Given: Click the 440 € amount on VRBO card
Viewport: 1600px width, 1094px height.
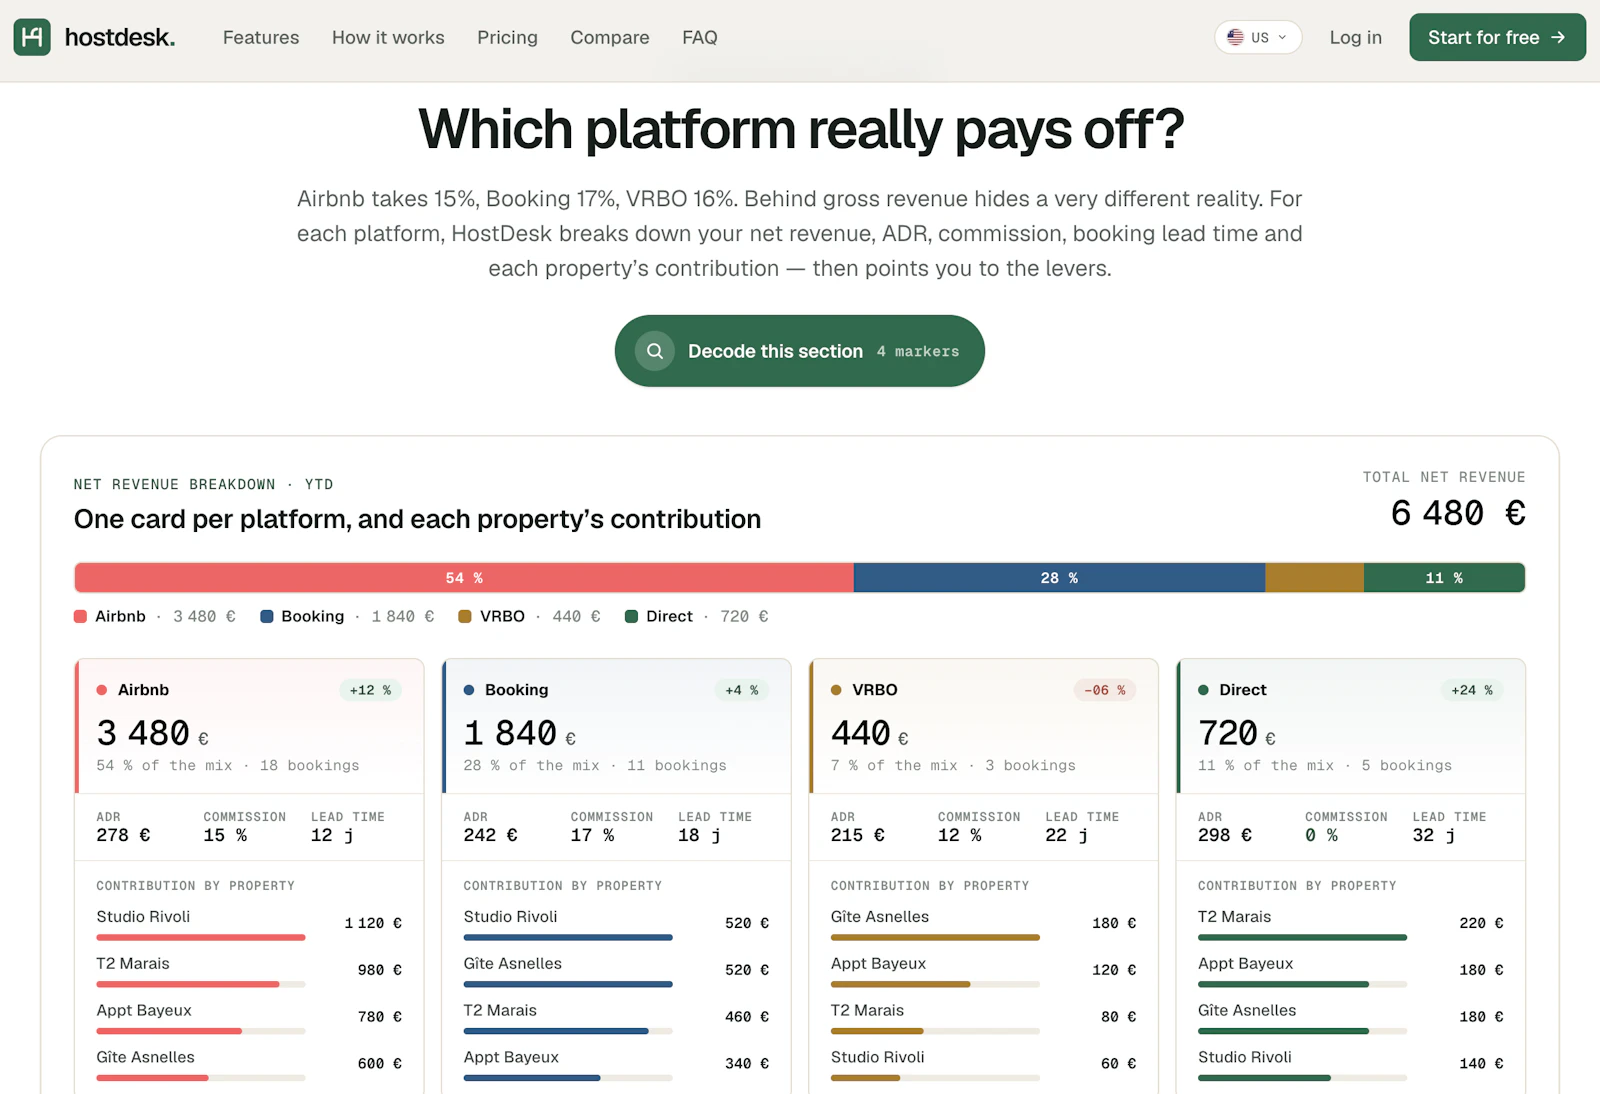Looking at the screenshot, I should [x=869, y=733].
